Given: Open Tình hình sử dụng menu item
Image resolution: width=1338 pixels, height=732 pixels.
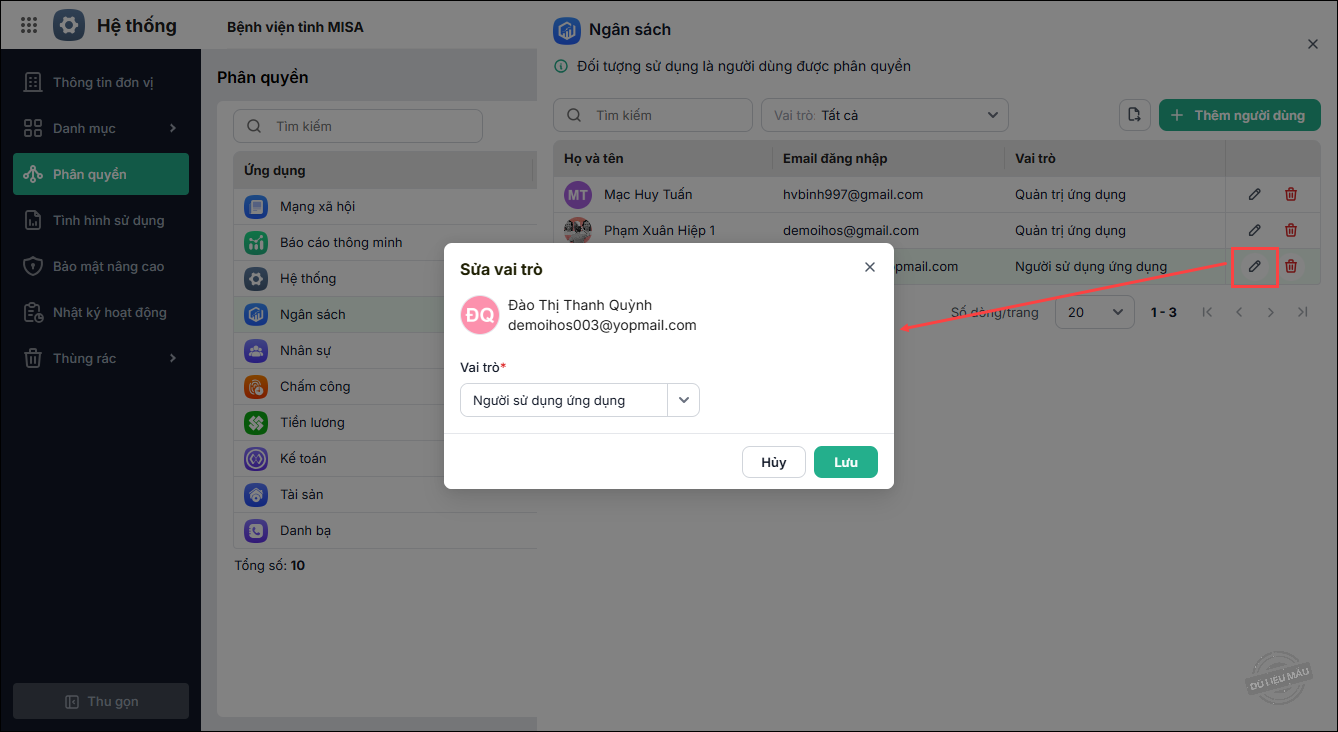Looking at the screenshot, I should pyautogui.click(x=108, y=220).
